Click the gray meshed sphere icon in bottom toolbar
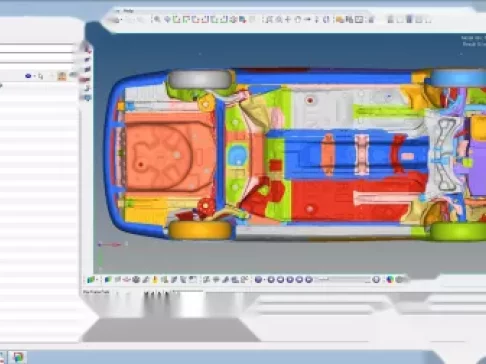486x364 pixels. point(136,280)
